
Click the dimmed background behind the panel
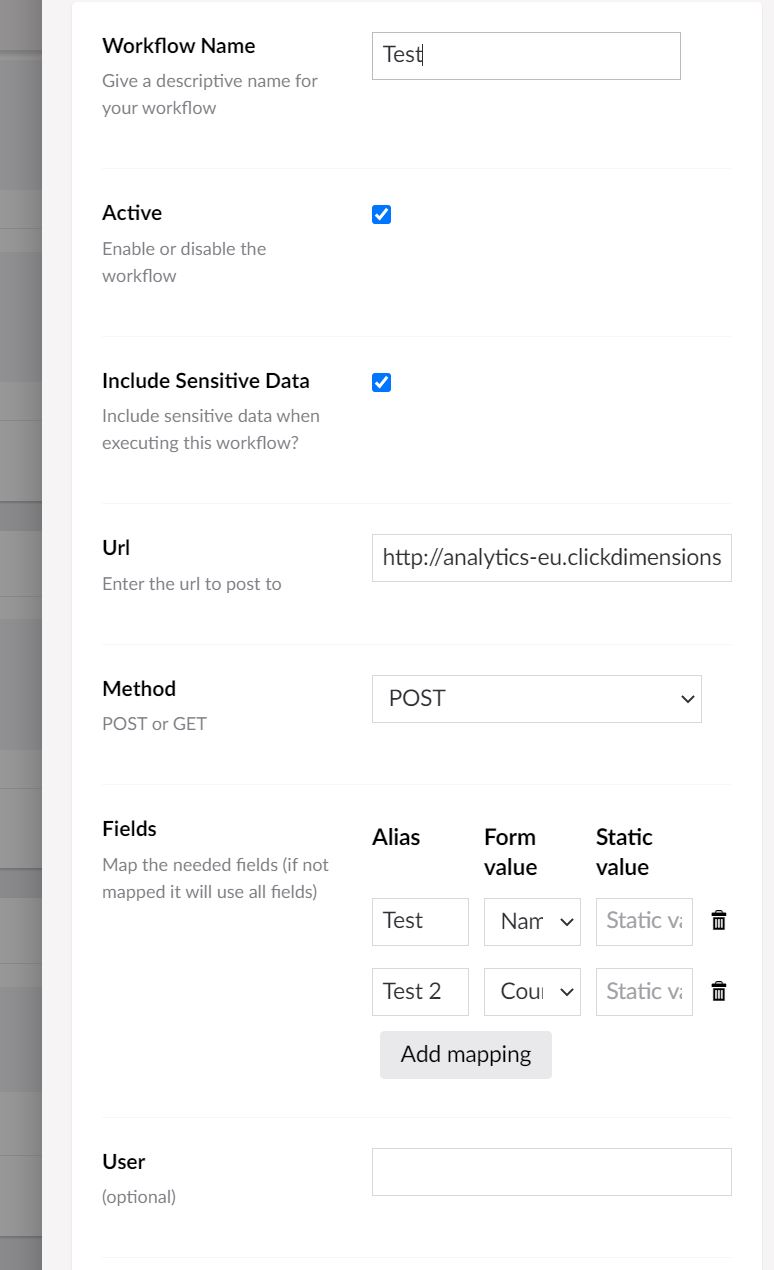coord(20,635)
